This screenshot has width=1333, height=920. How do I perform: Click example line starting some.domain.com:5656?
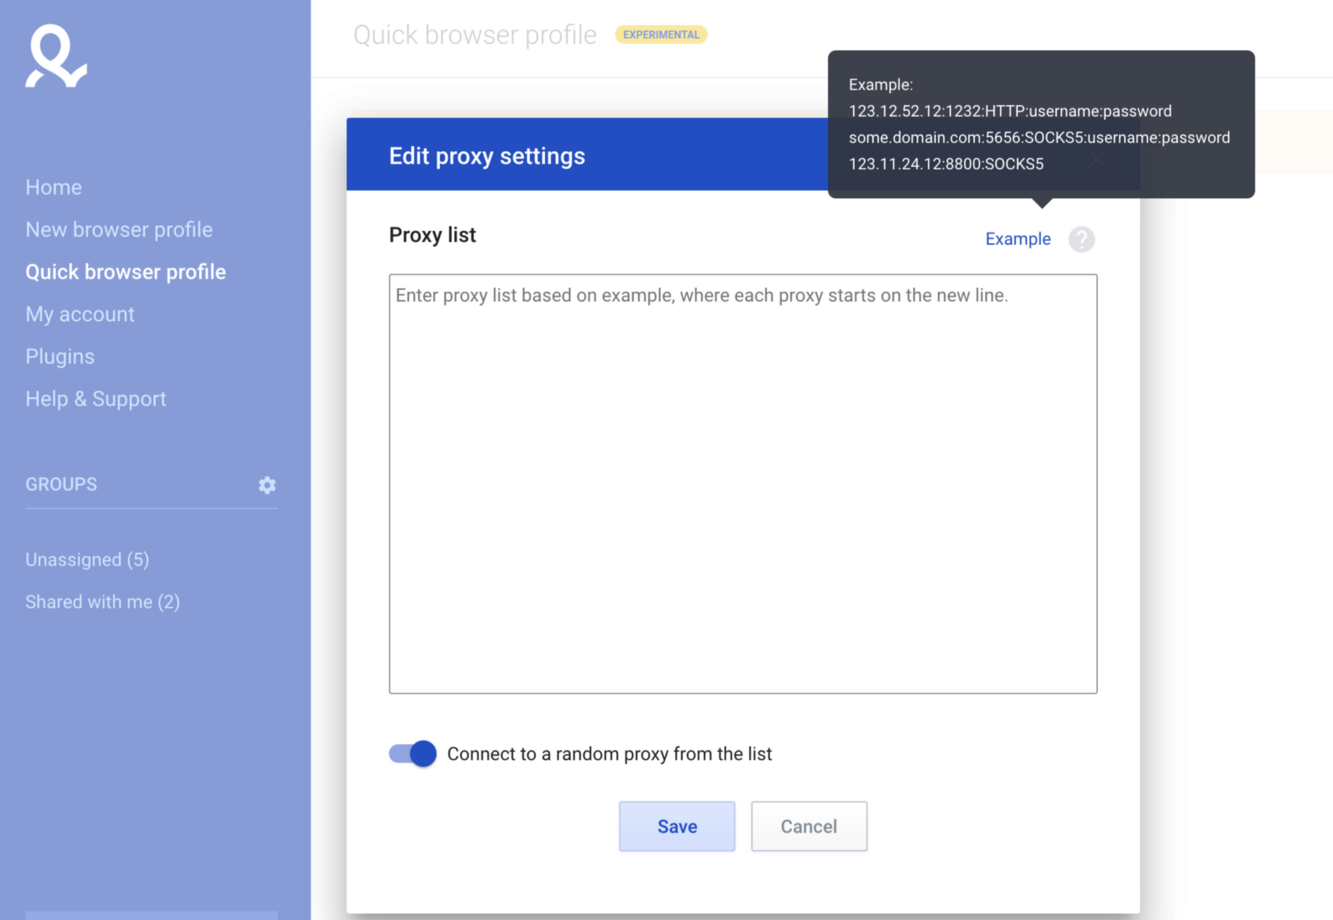coord(1039,138)
